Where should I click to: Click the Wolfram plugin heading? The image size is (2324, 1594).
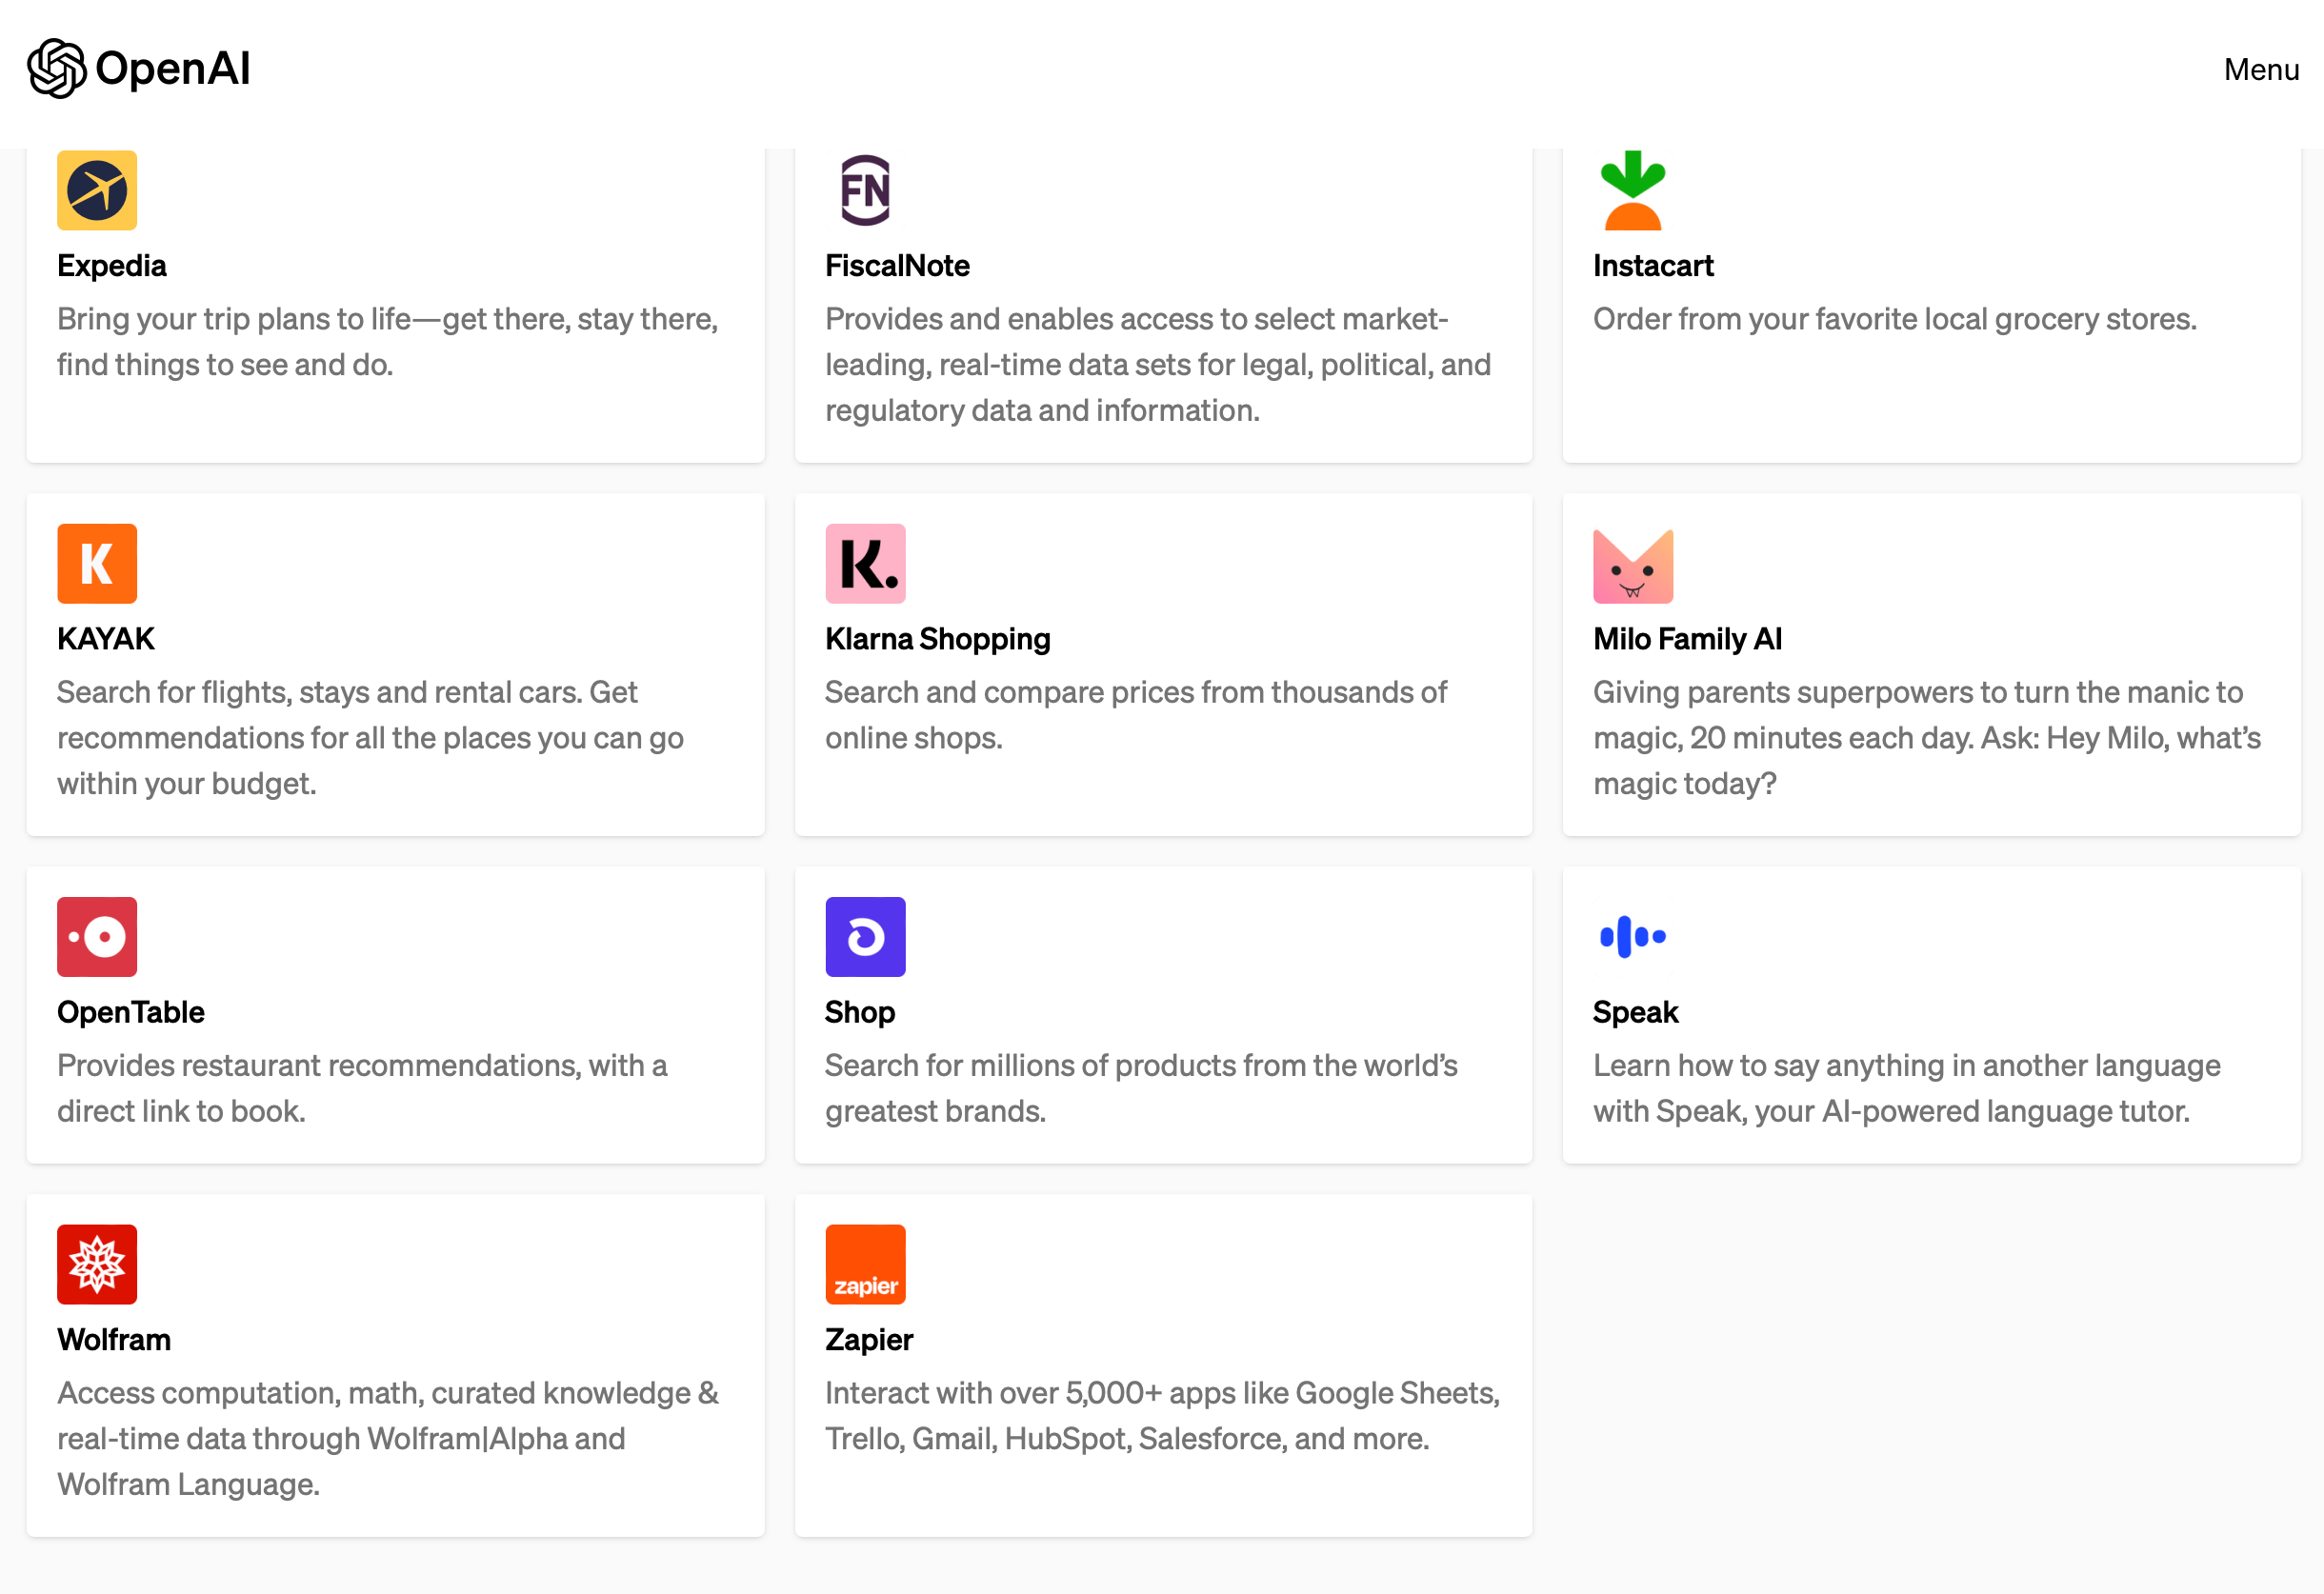tap(114, 1338)
